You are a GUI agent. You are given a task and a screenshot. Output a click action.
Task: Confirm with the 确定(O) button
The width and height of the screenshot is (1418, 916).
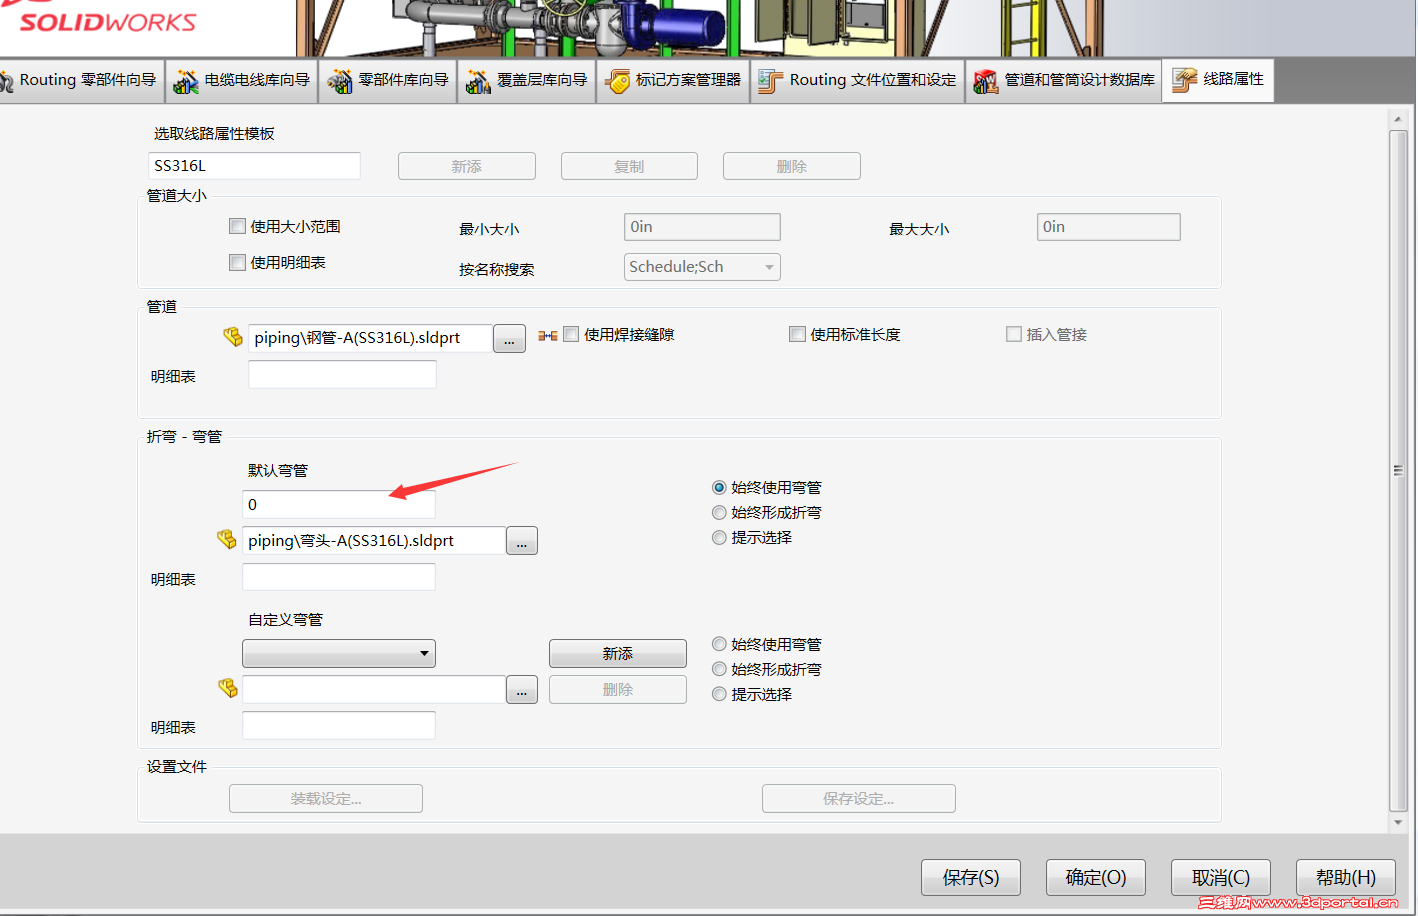1096,877
